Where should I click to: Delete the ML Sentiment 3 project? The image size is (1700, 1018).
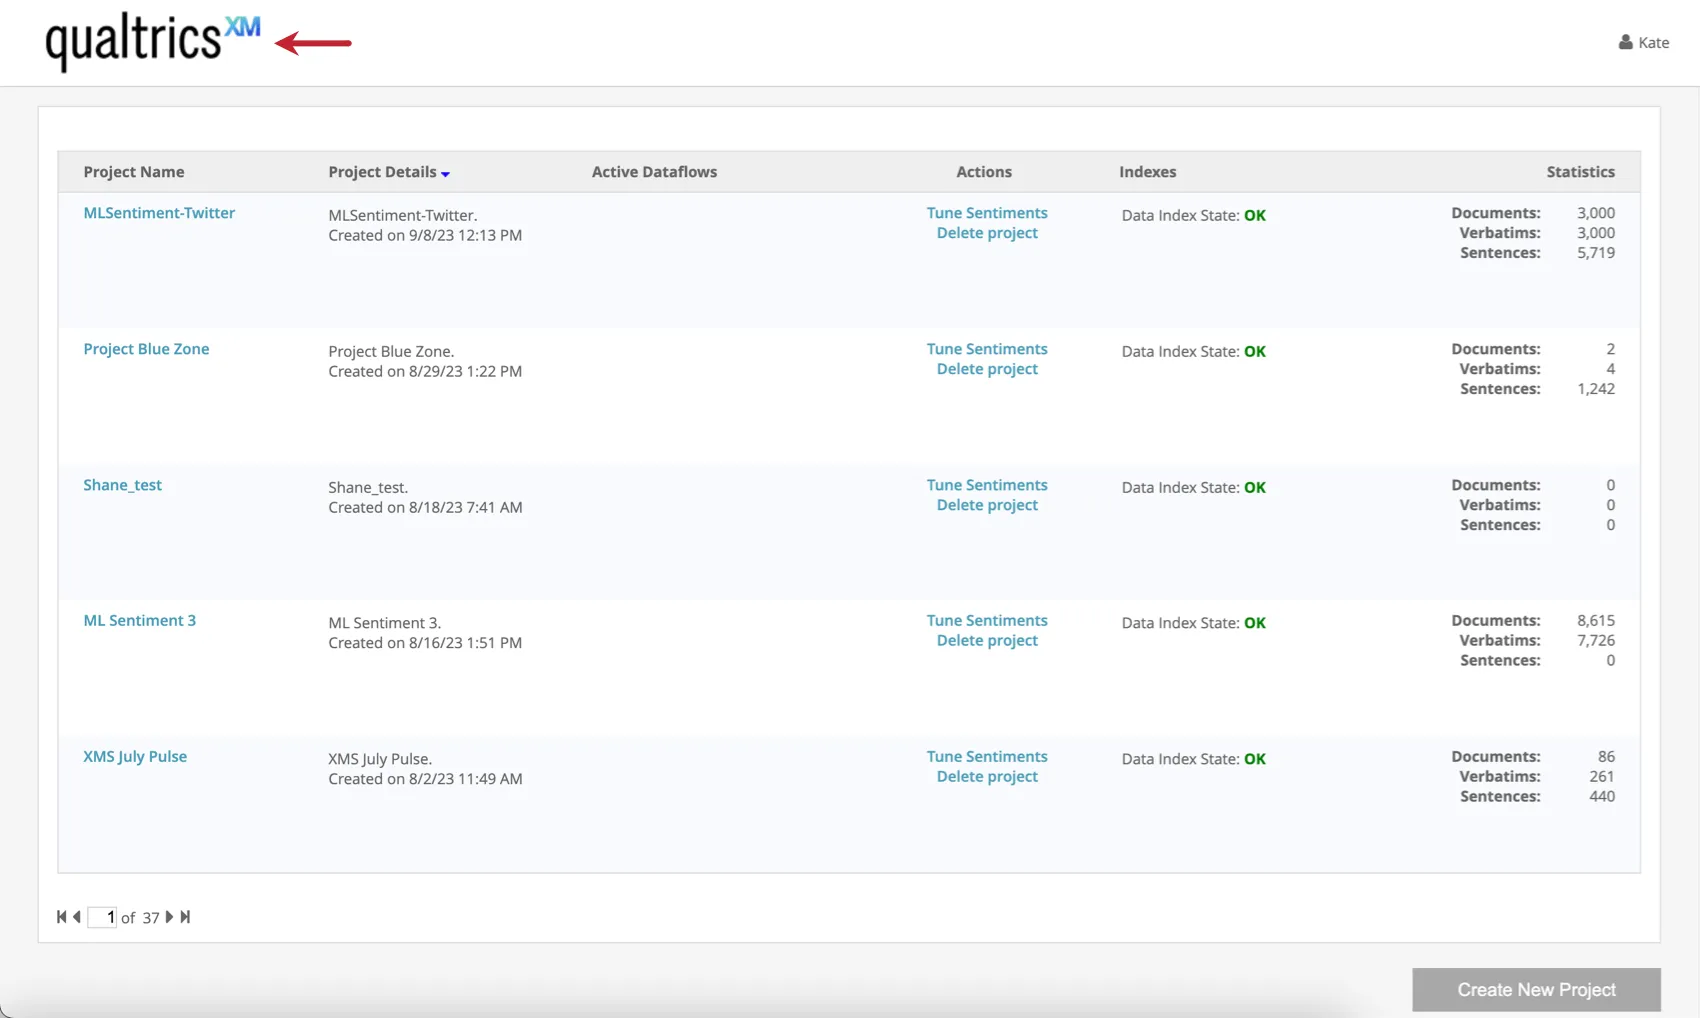click(987, 640)
